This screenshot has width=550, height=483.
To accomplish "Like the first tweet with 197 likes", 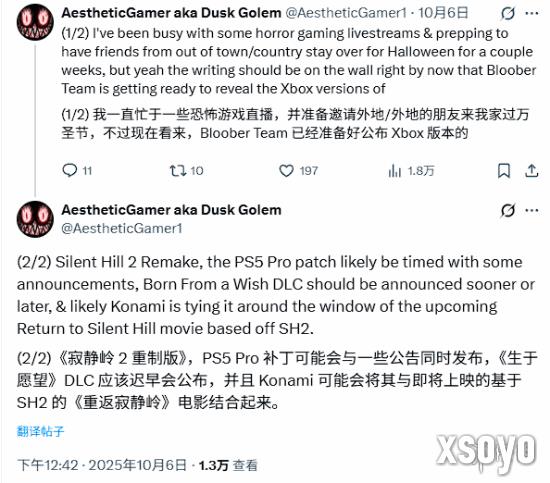I will click(x=299, y=171).
